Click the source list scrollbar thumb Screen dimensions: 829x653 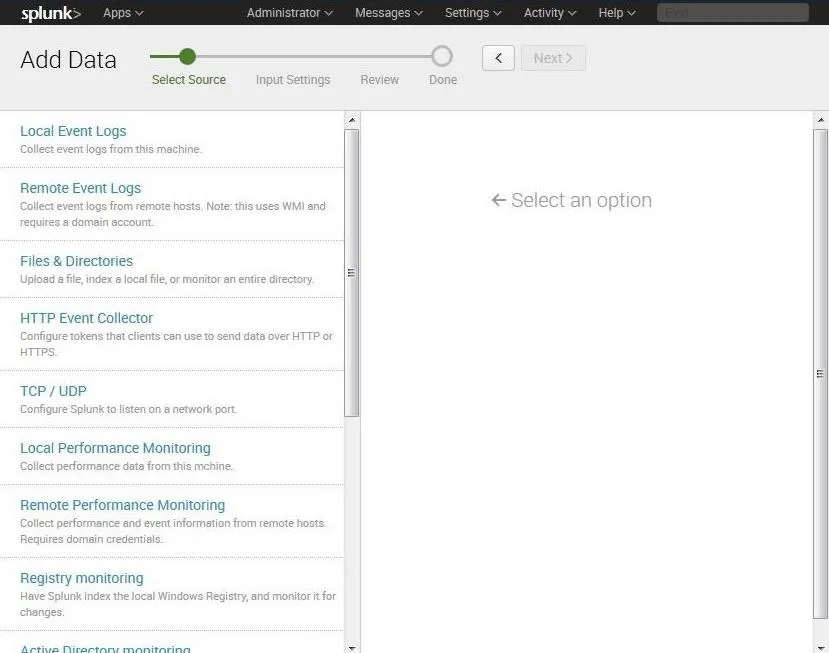(352, 273)
